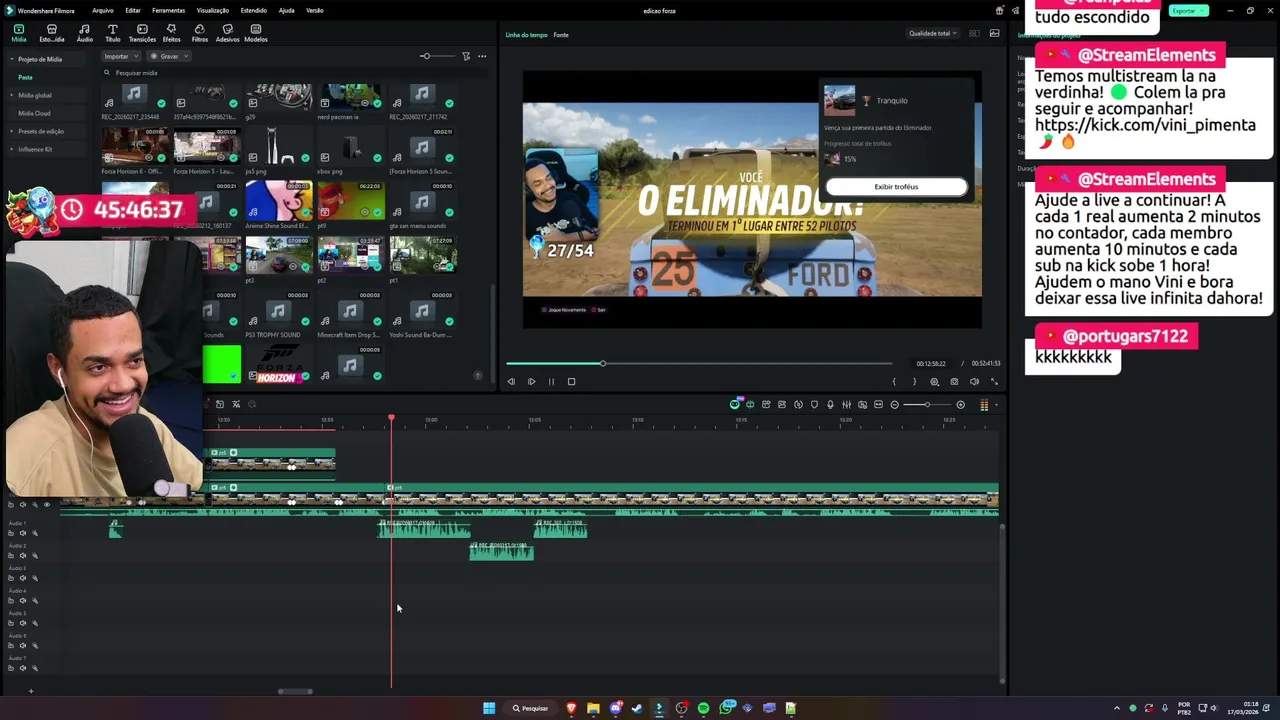Mute the Áudio 1 track
The width and height of the screenshot is (1280, 720).
[x=22, y=533]
